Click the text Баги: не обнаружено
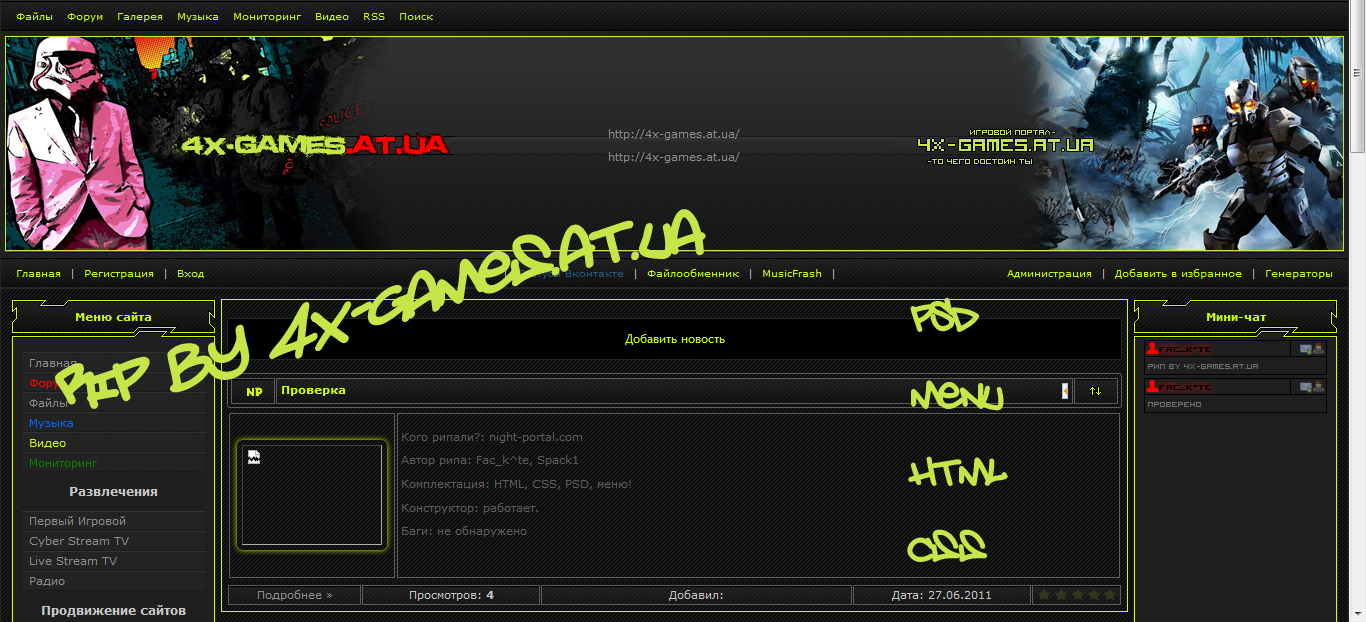 (x=463, y=531)
